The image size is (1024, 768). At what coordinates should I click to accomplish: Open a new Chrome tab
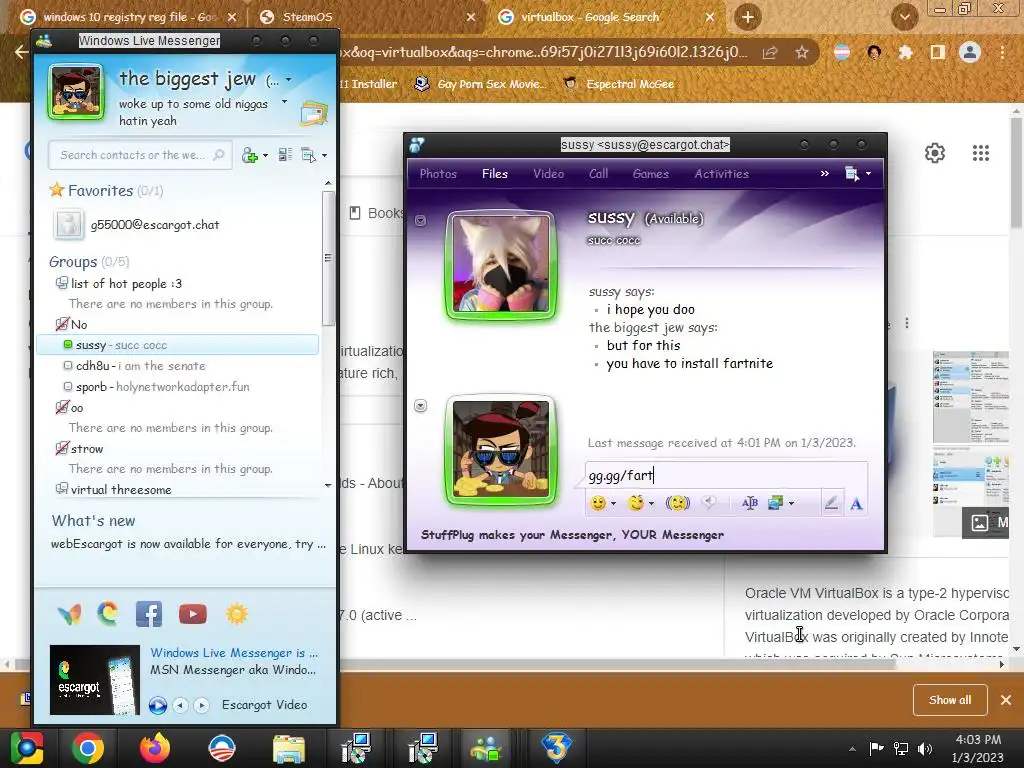748,18
